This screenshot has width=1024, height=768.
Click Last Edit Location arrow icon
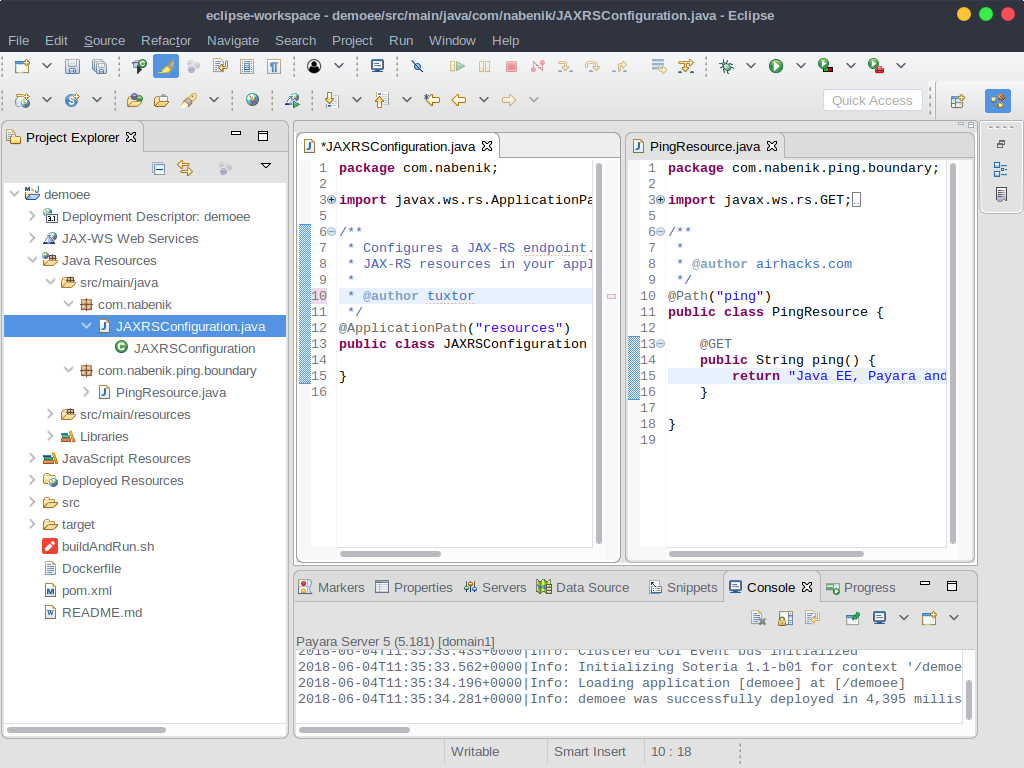point(432,100)
